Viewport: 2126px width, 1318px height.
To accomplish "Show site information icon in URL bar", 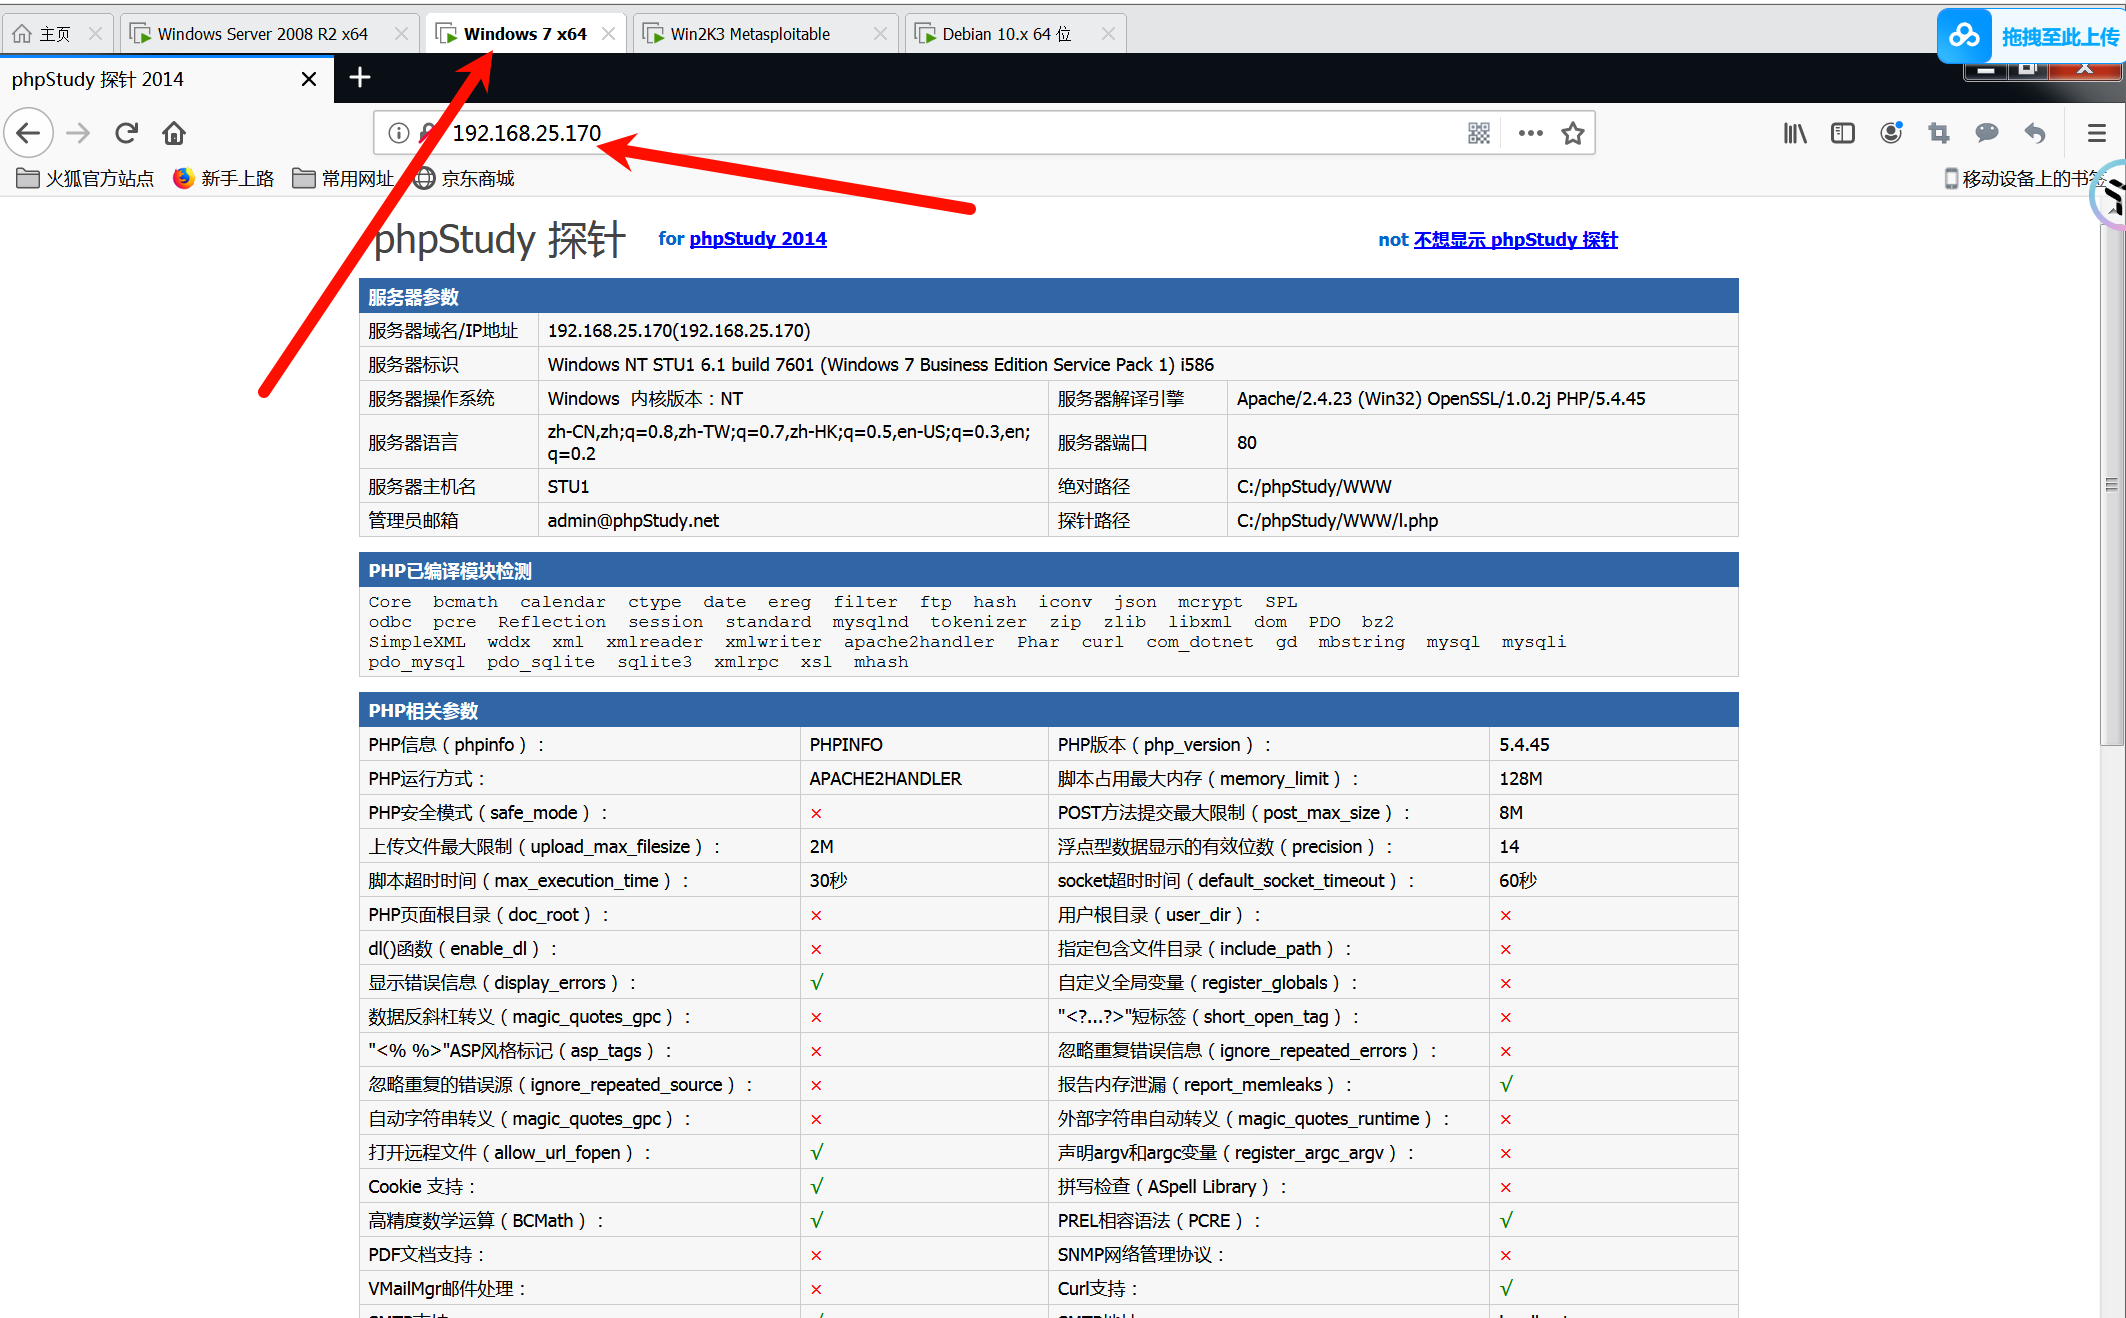I will point(399,133).
